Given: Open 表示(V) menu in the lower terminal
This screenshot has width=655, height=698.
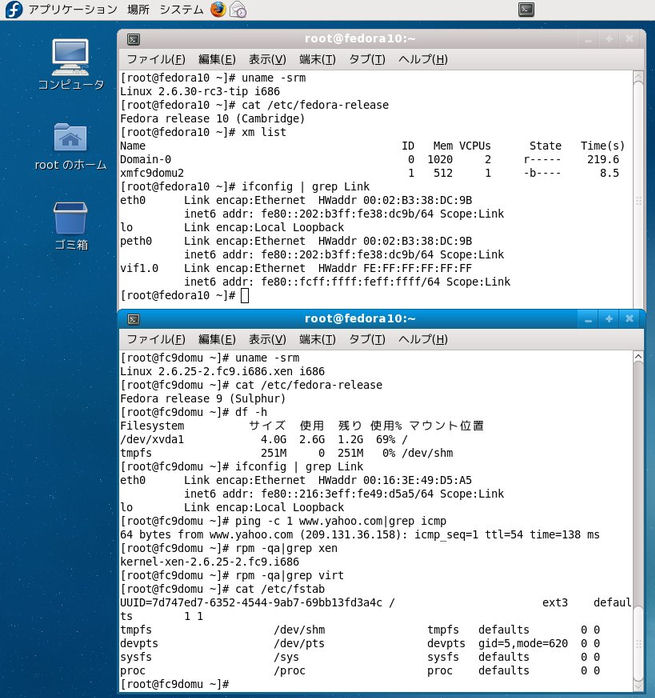Looking at the screenshot, I should pyautogui.click(x=267, y=339).
